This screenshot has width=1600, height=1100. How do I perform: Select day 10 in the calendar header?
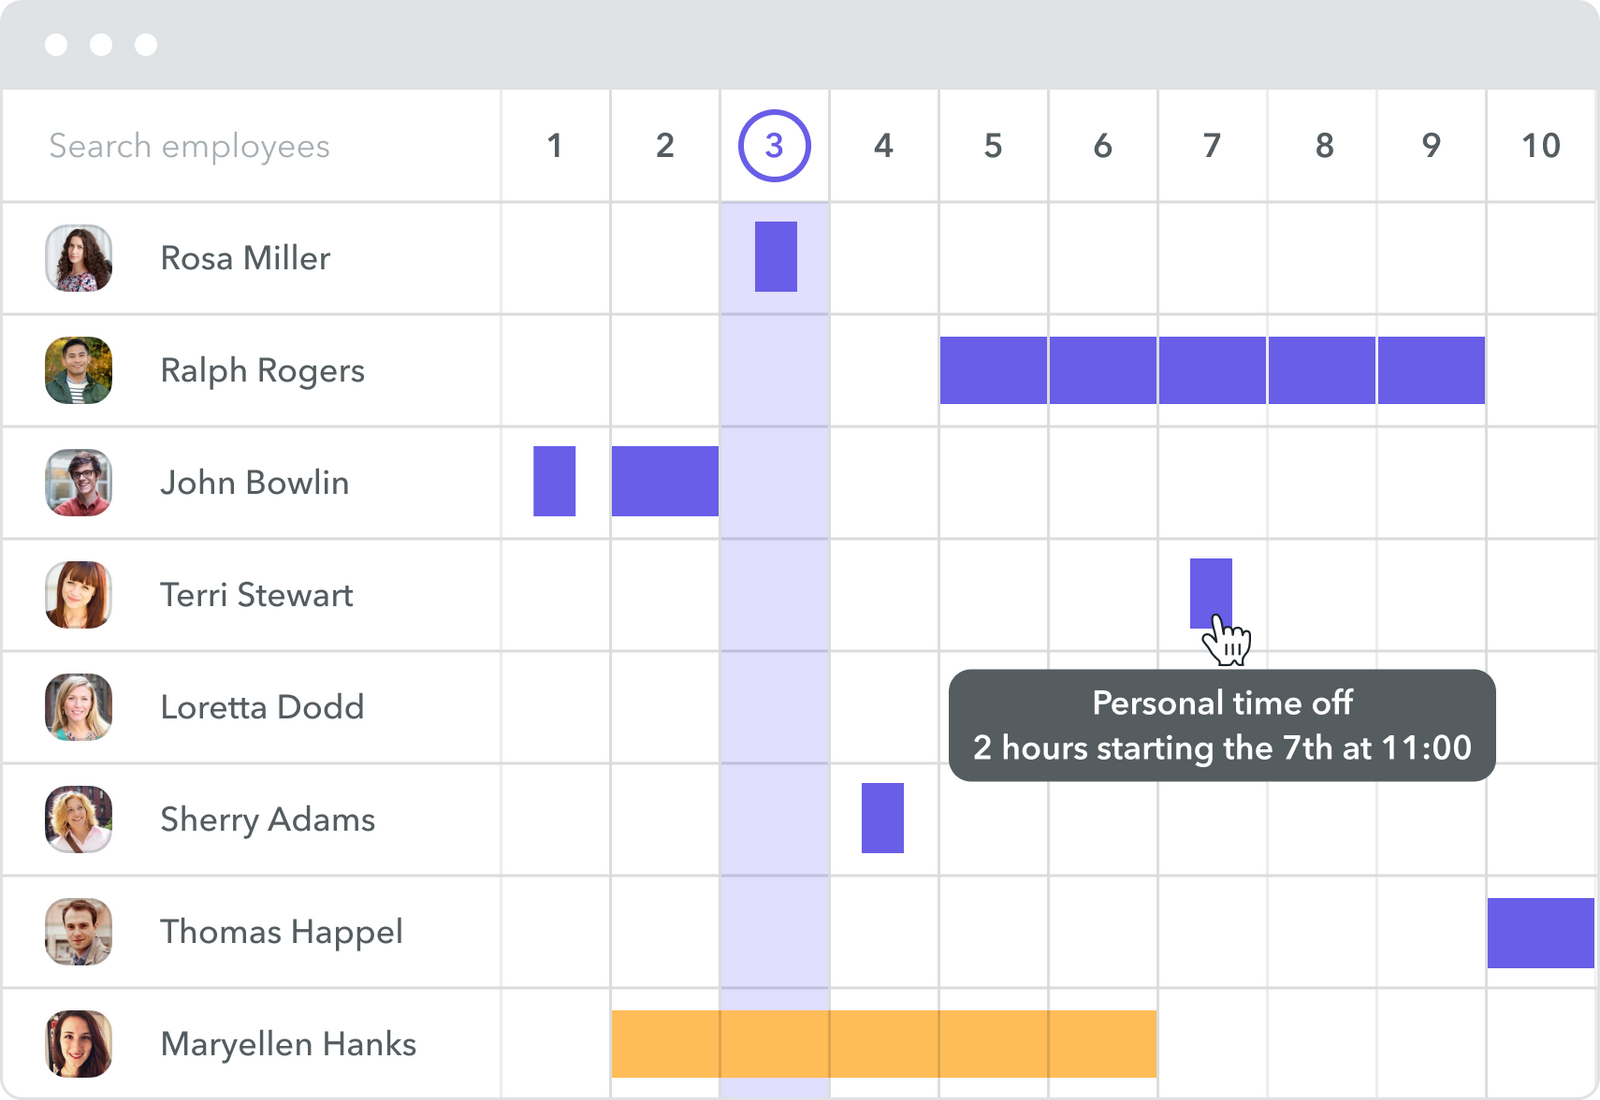click(x=1540, y=146)
